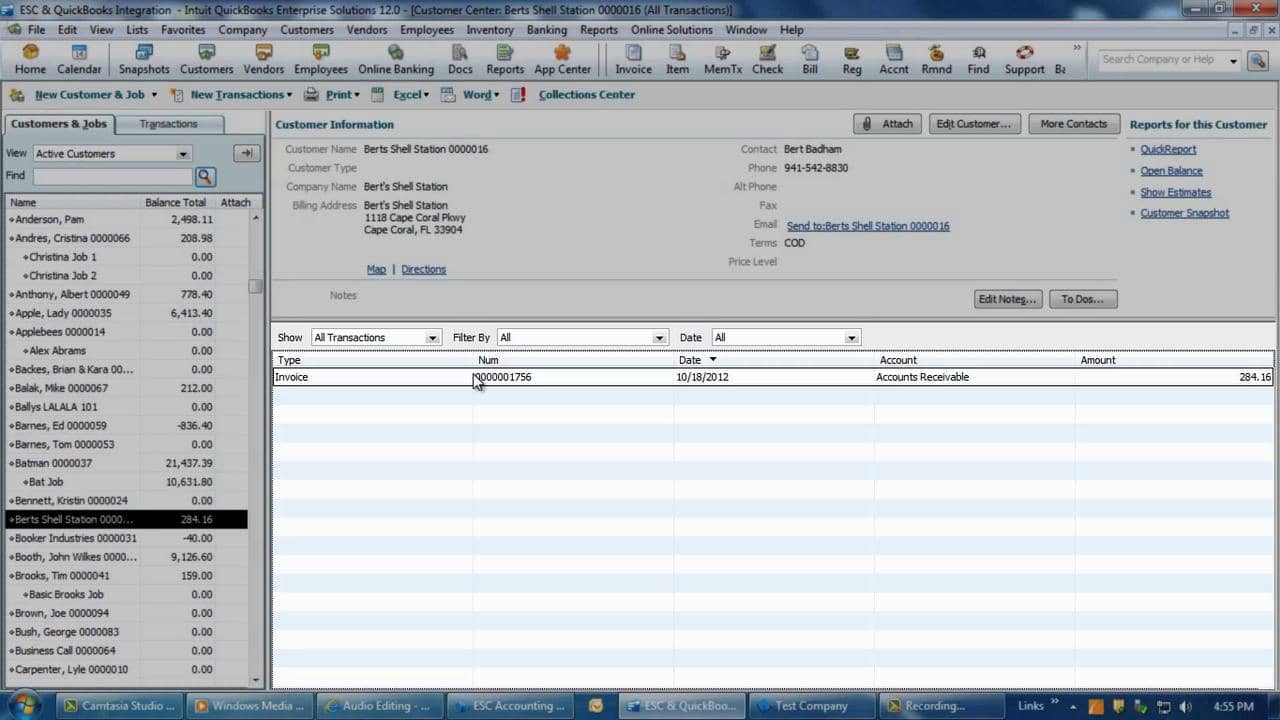
Task: Click the Edit Notes button
Action: click(1008, 299)
